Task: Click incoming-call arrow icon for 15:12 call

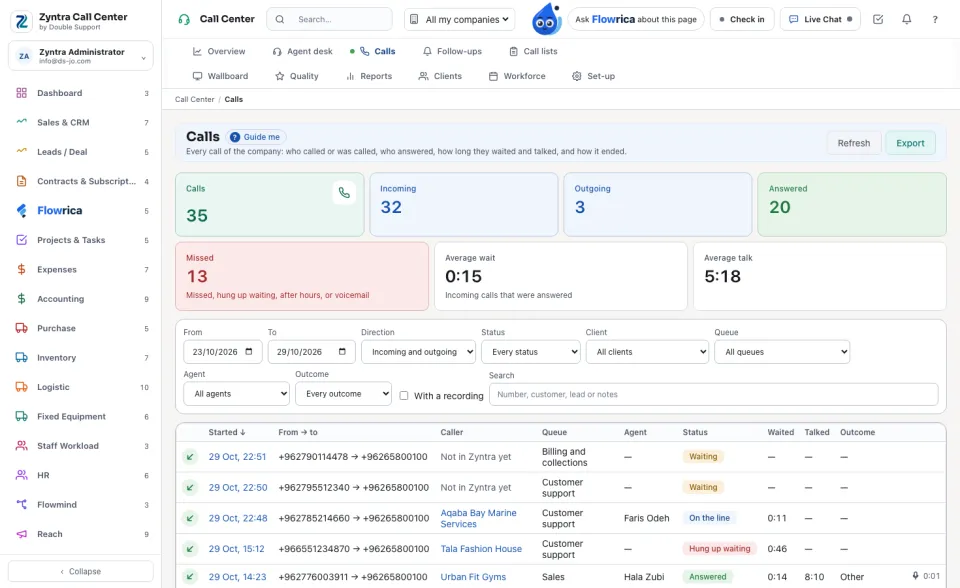Action: pos(190,549)
